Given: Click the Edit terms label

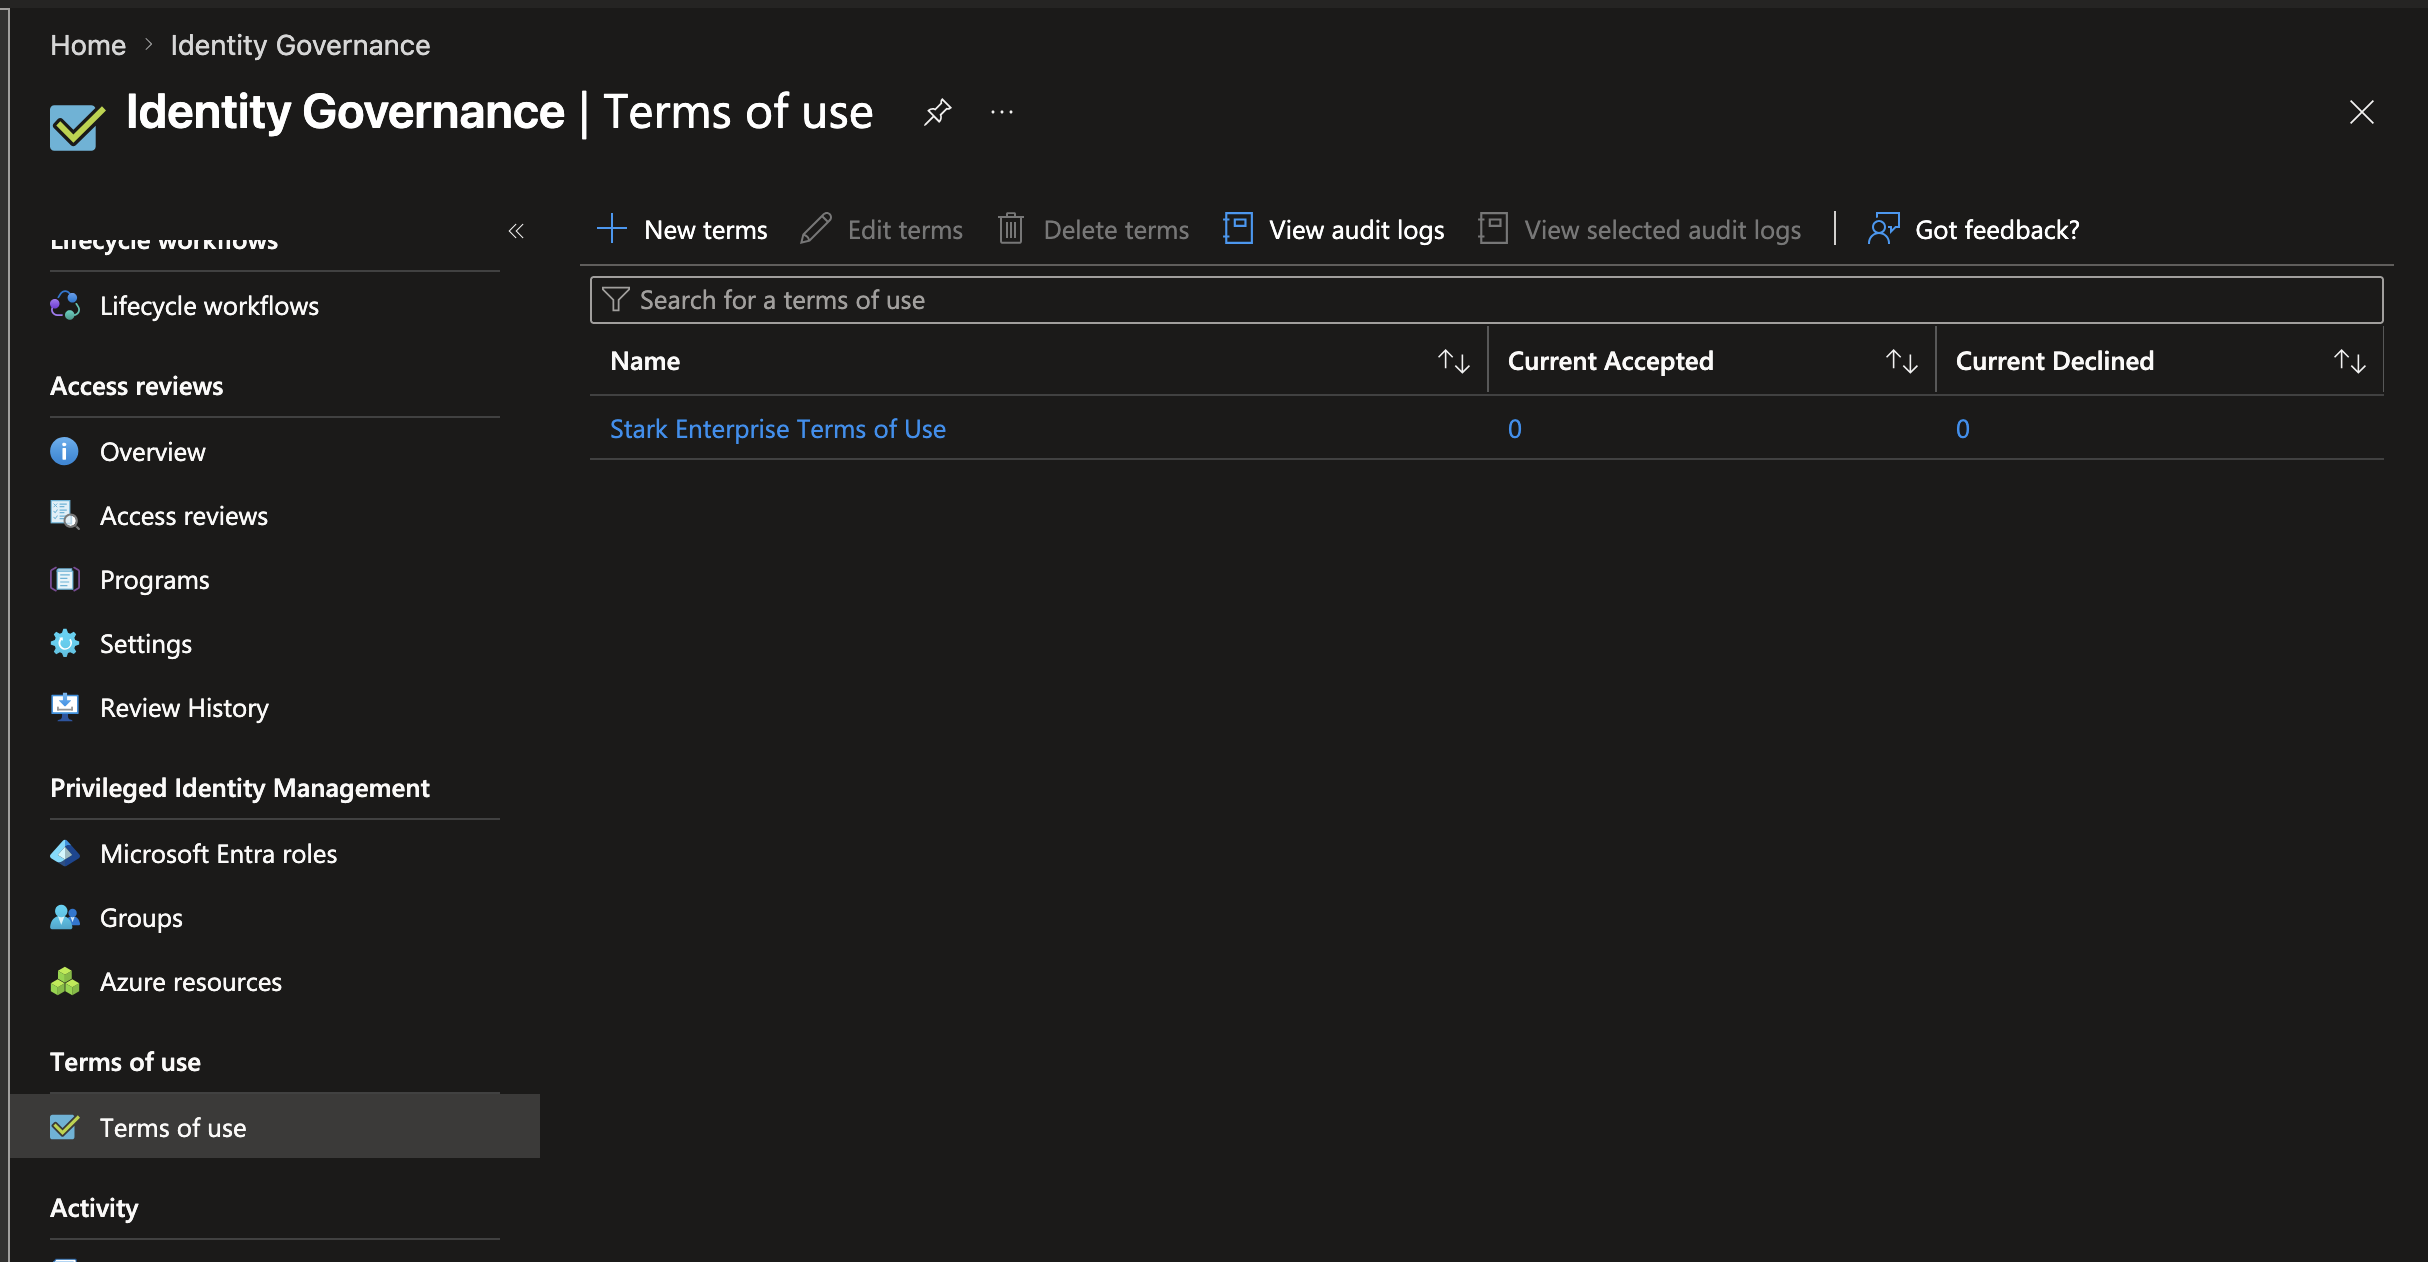Looking at the screenshot, I should [905, 230].
